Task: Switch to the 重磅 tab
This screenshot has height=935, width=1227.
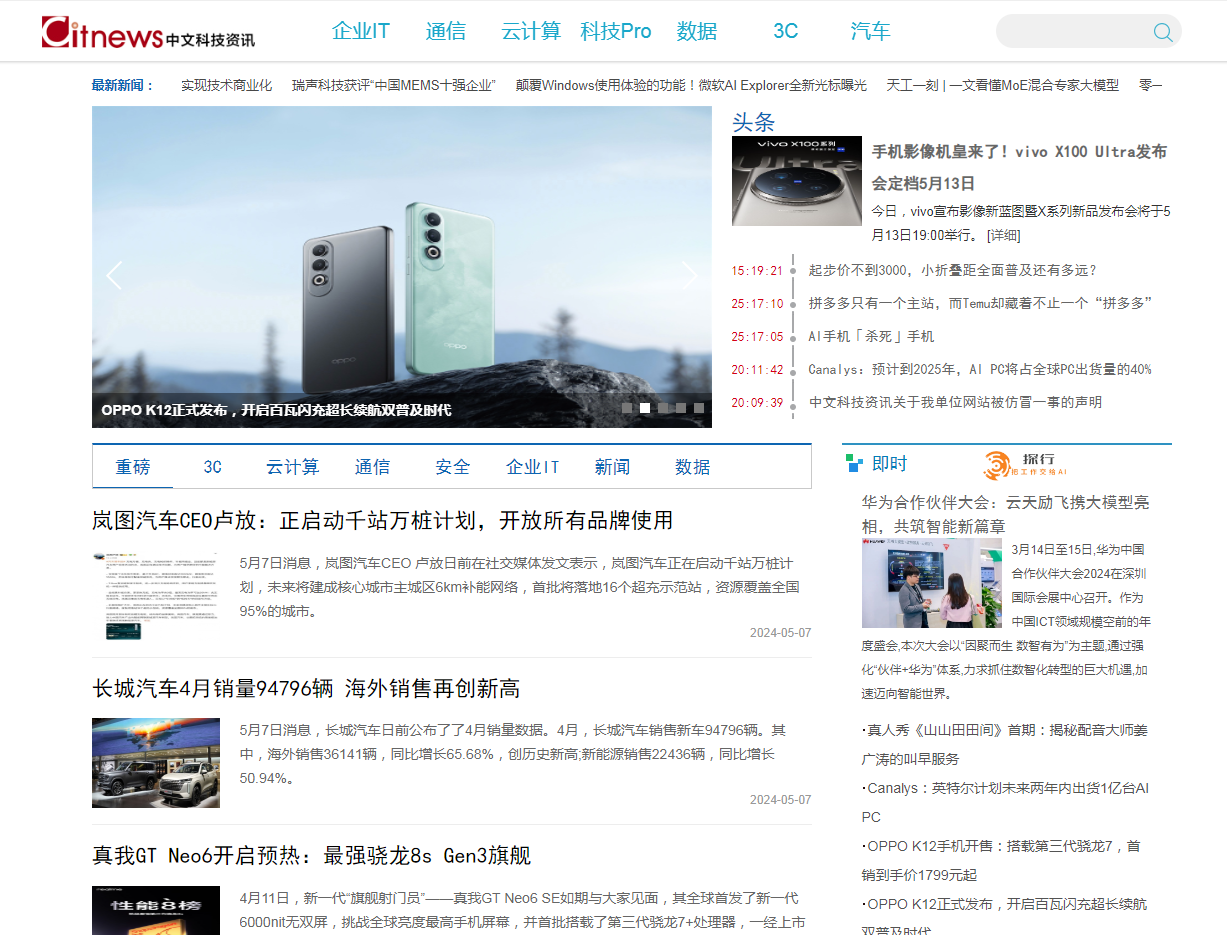Action: (133, 467)
